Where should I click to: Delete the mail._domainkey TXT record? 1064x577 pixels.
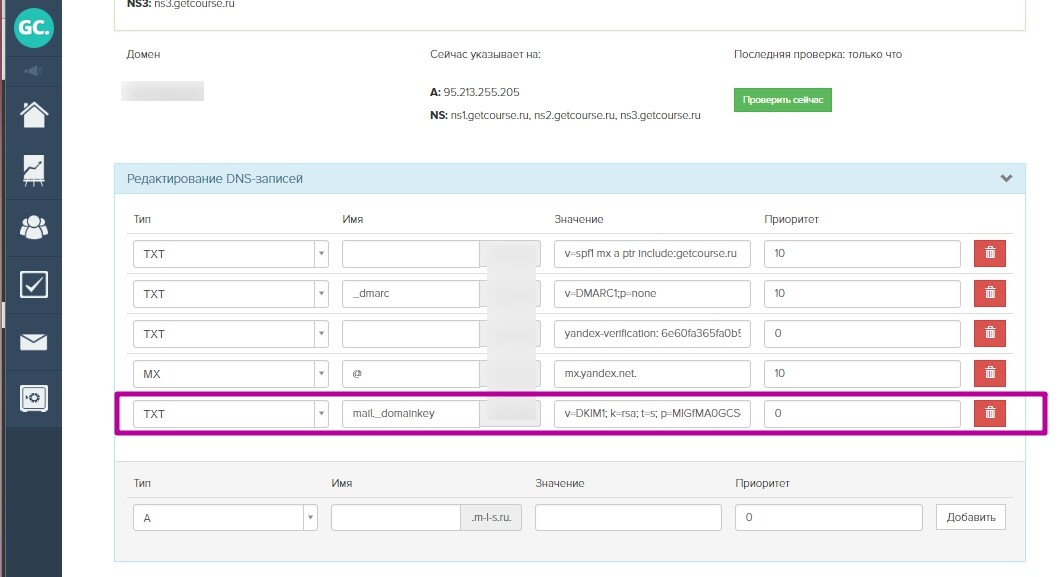tap(989, 413)
